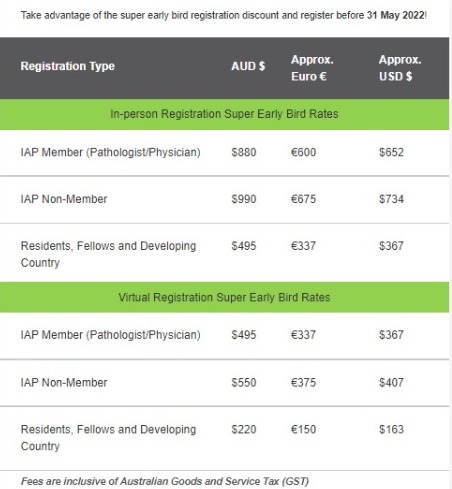Screen dimensions: 452x489
Task: Click the in-person IAP Member $880 price
Action: [x=244, y=152]
